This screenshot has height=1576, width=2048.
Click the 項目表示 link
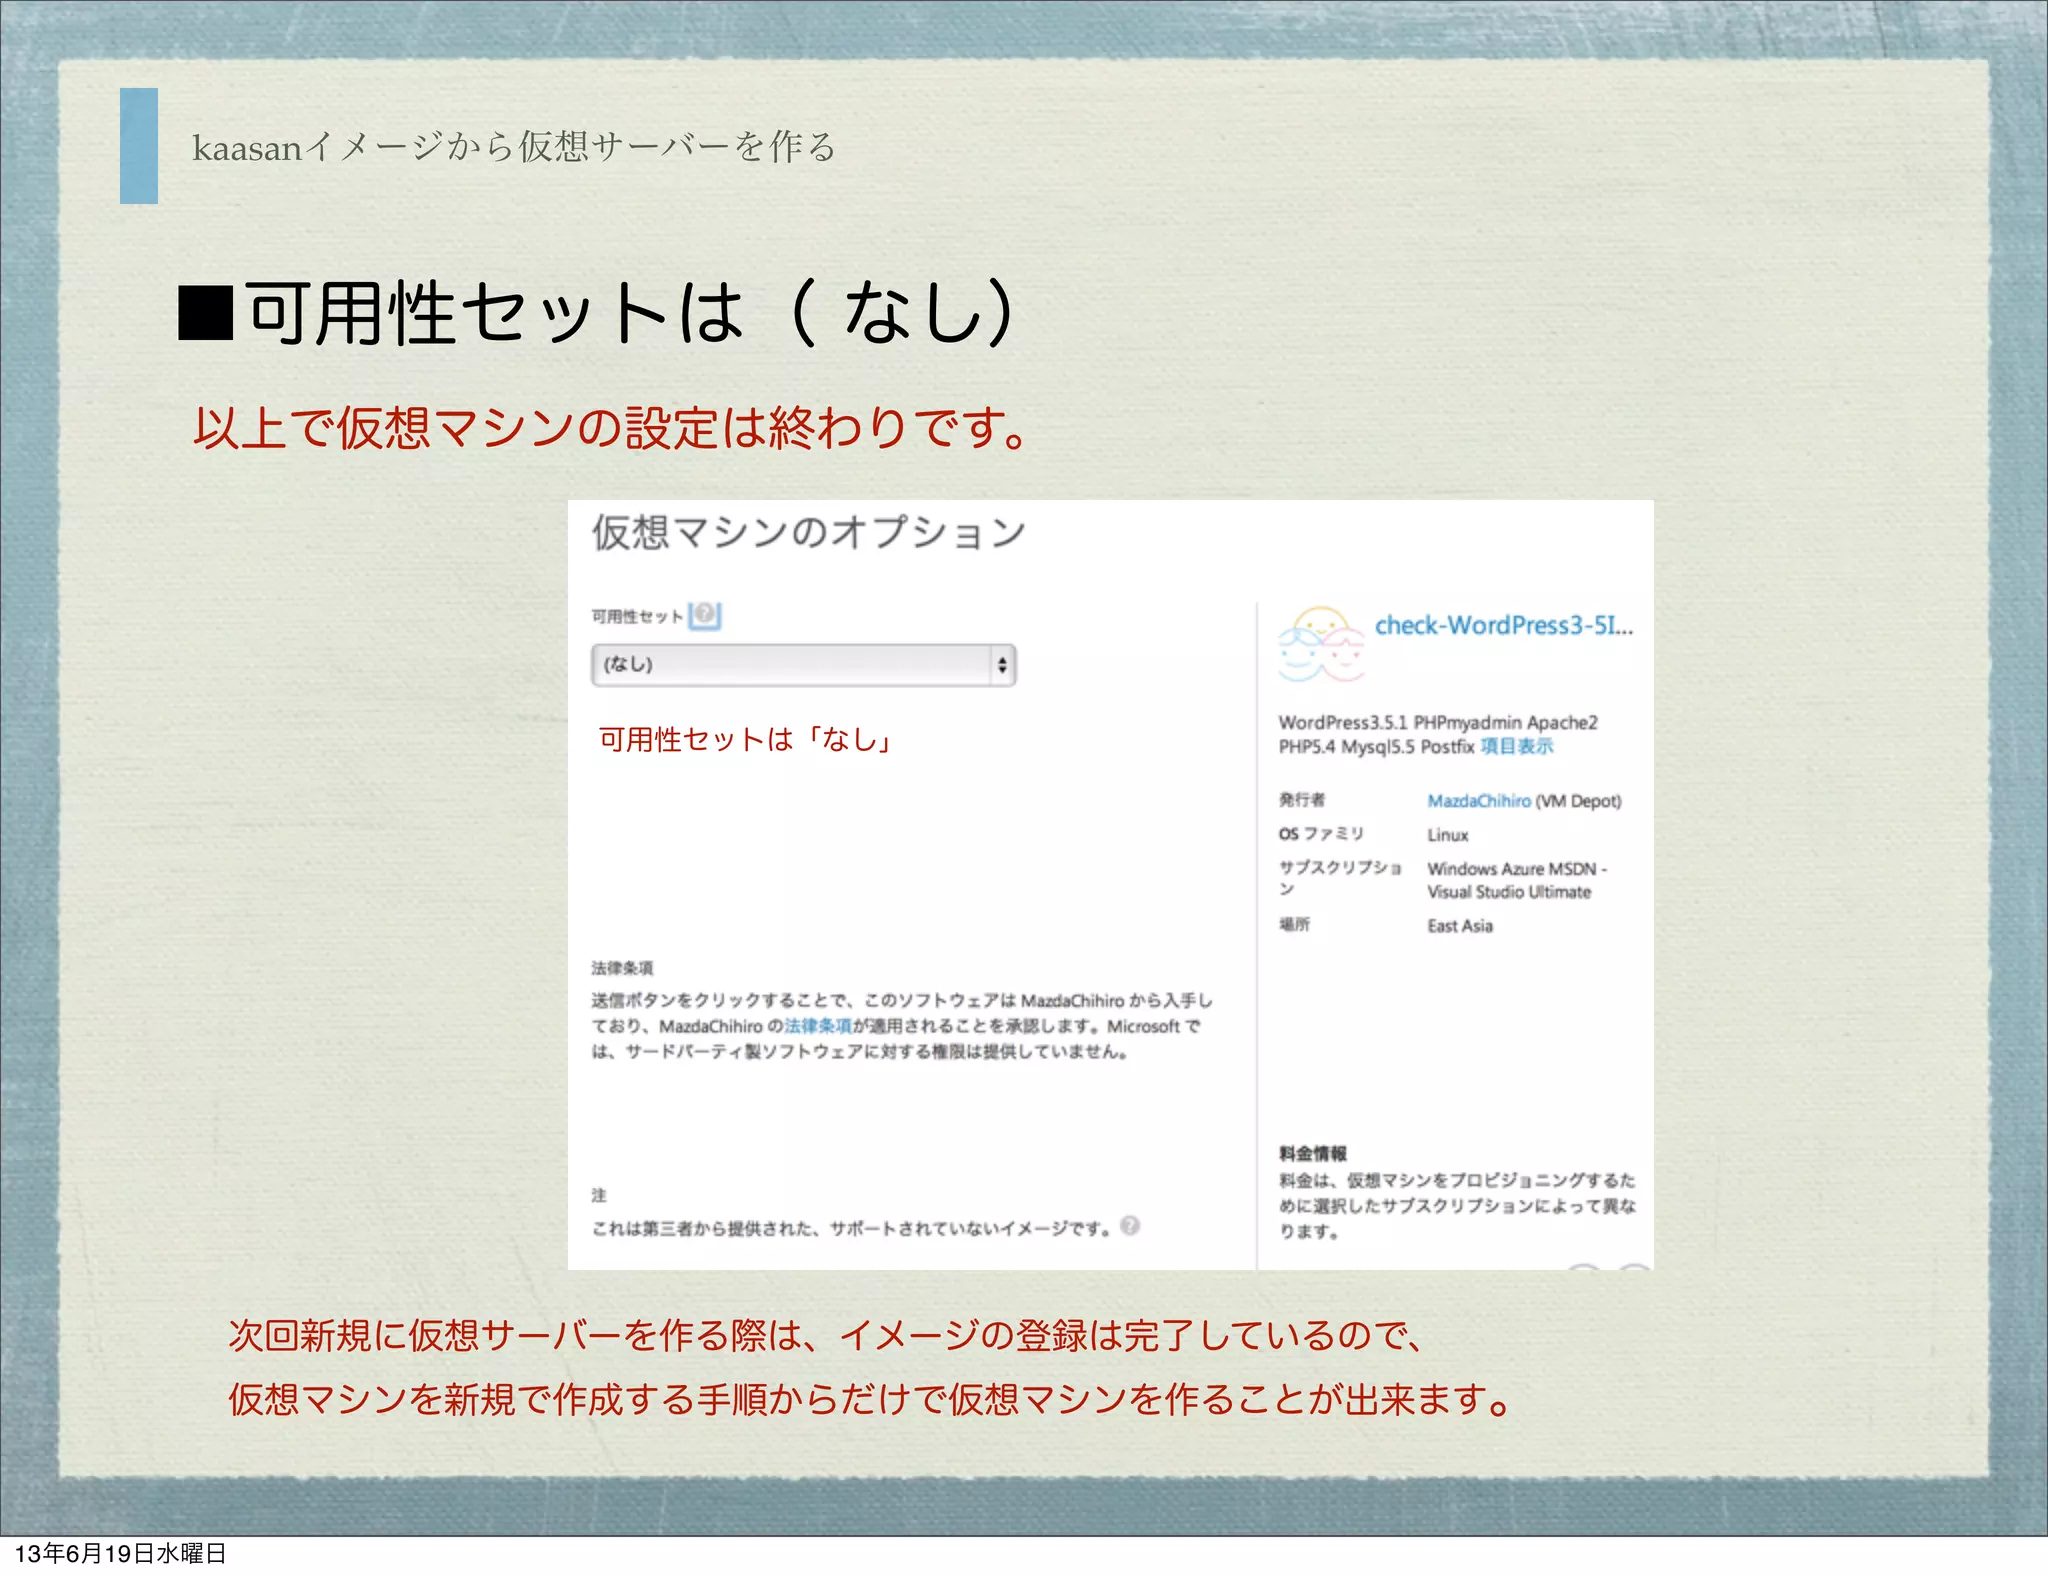point(1516,746)
